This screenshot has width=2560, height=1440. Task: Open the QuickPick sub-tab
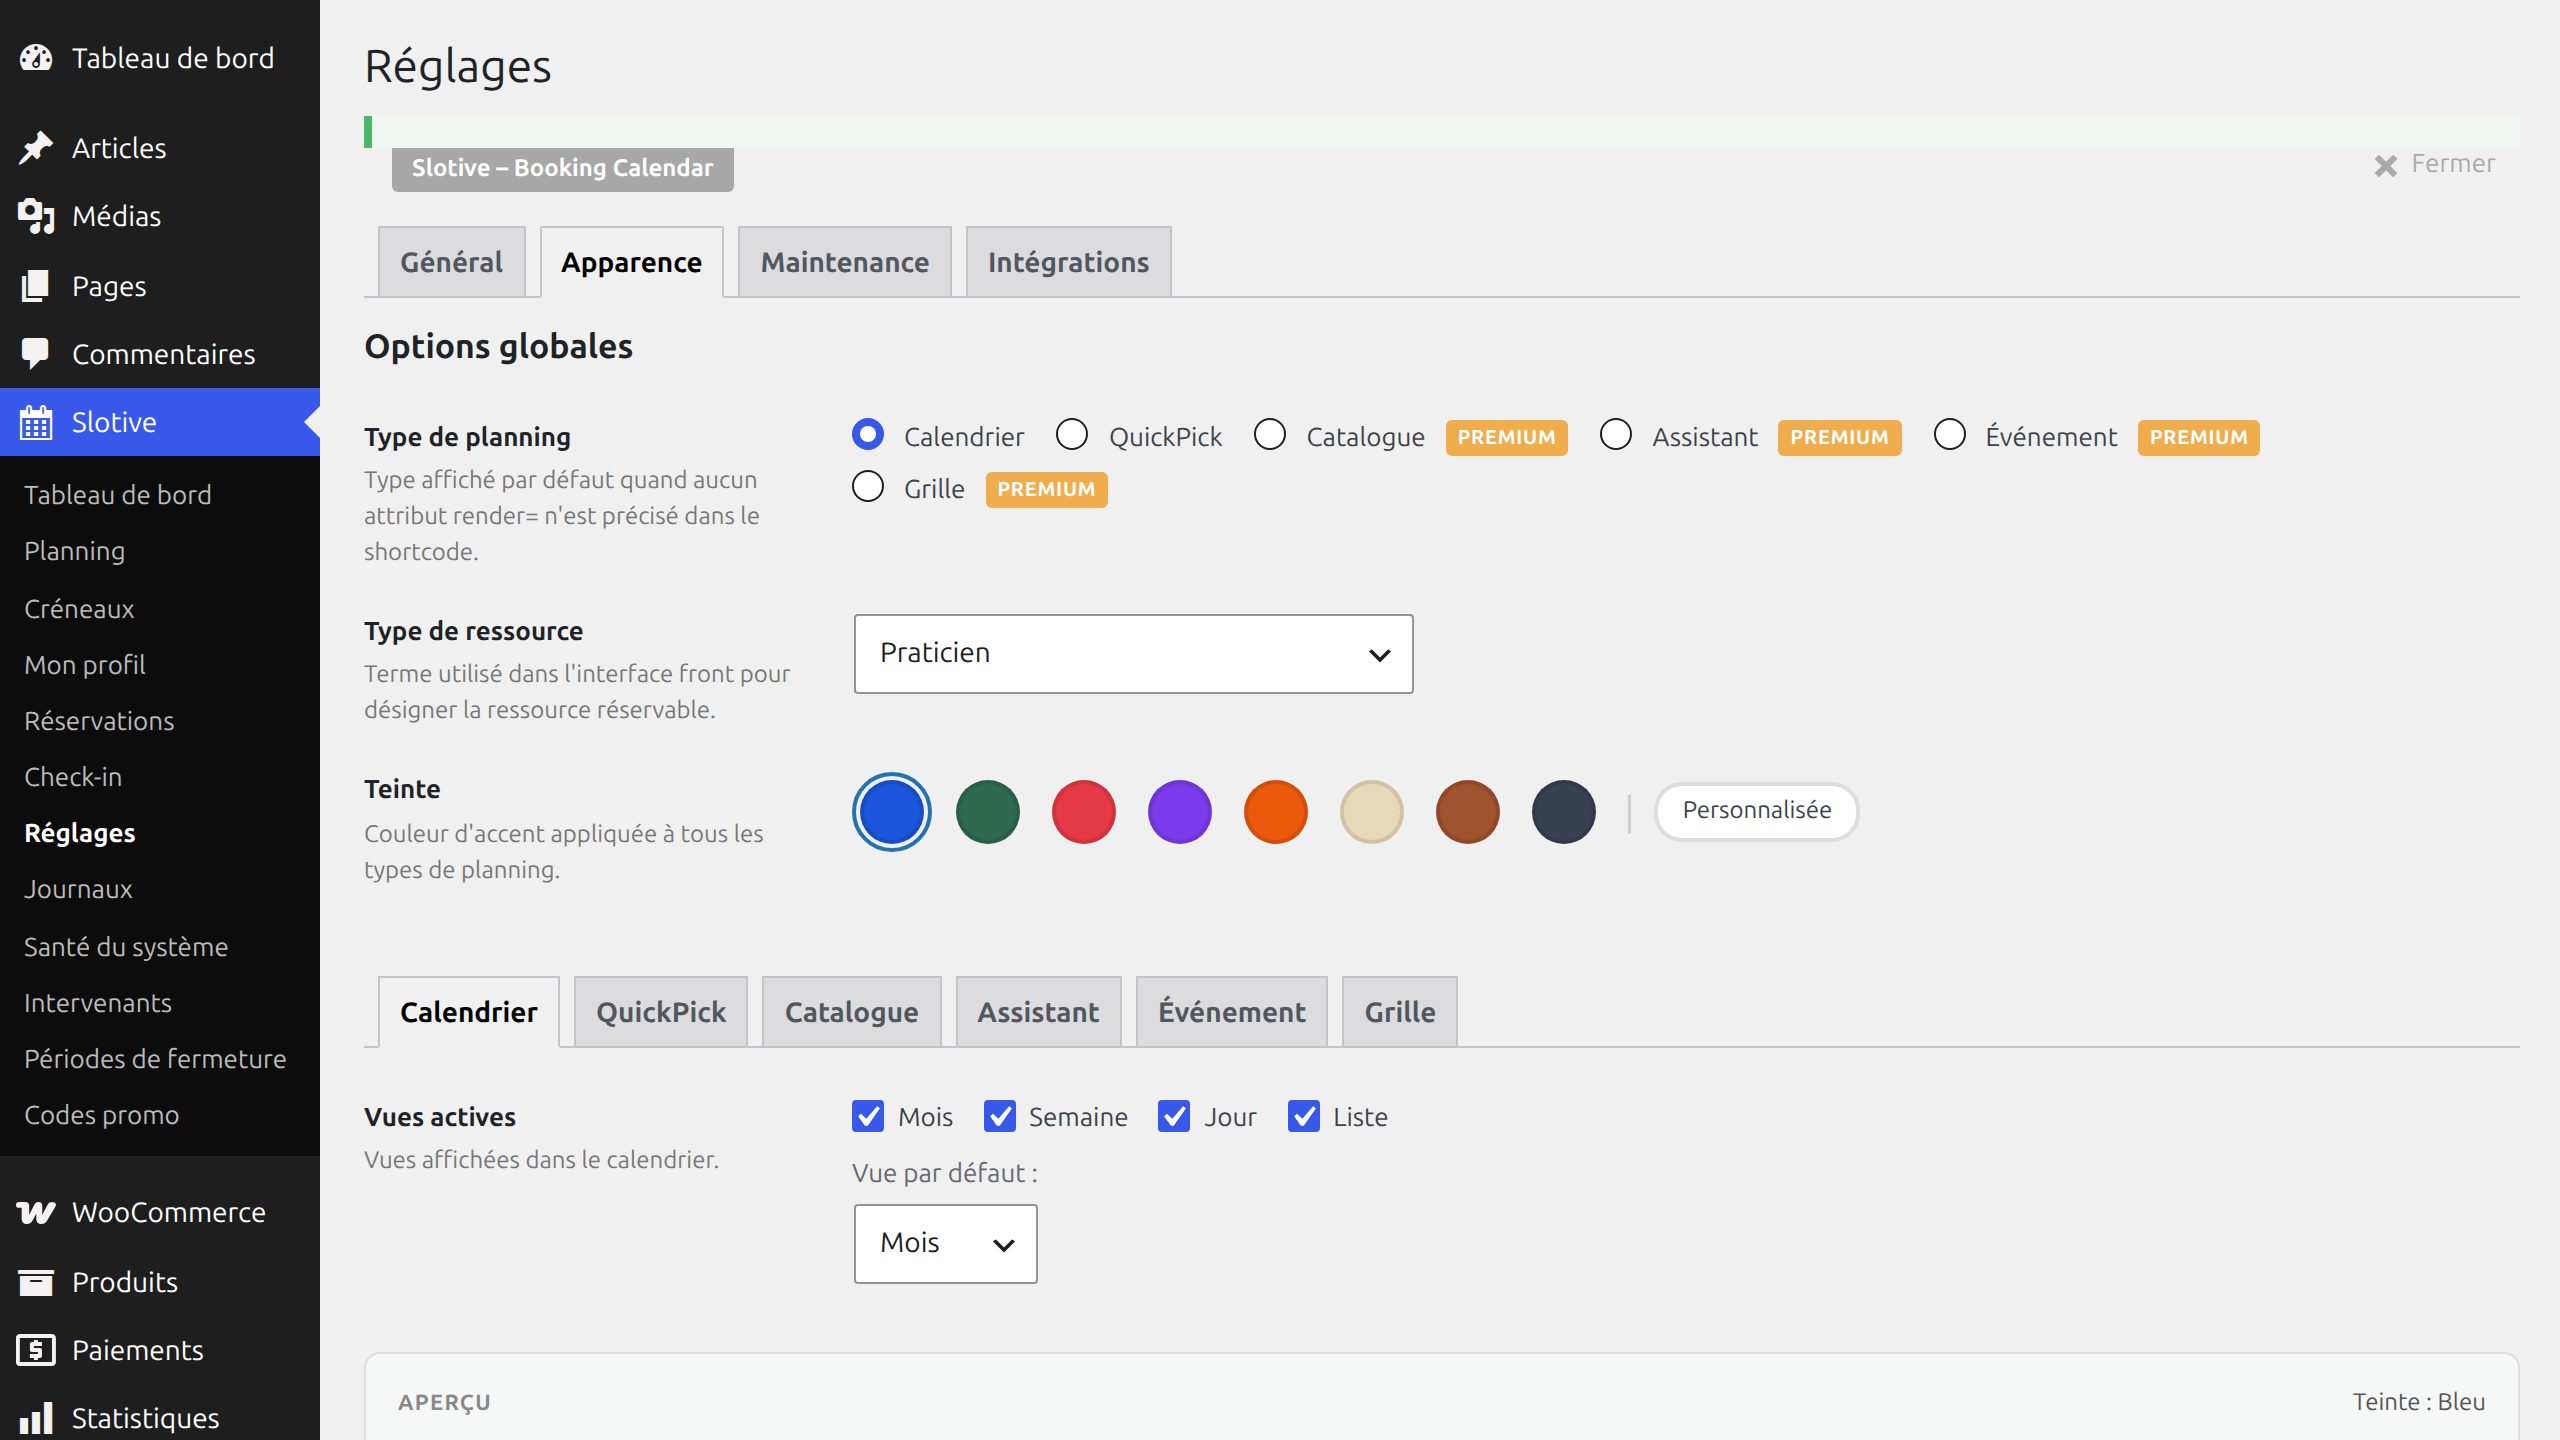pos(661,1012)
